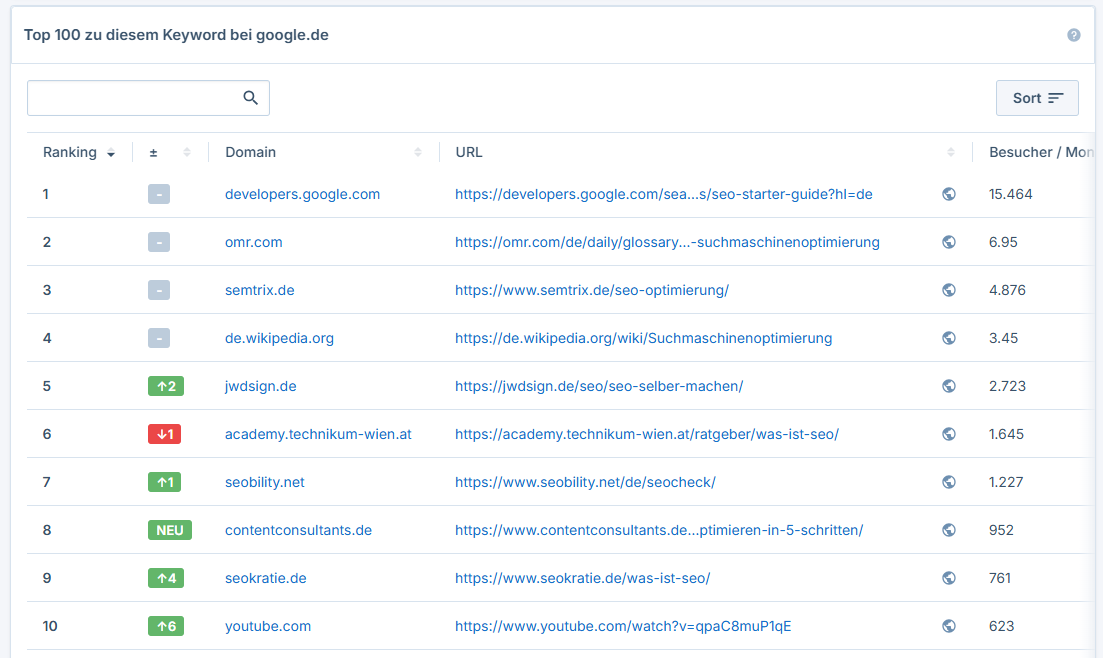Open the omr.com glossary URL

point(667,242)
